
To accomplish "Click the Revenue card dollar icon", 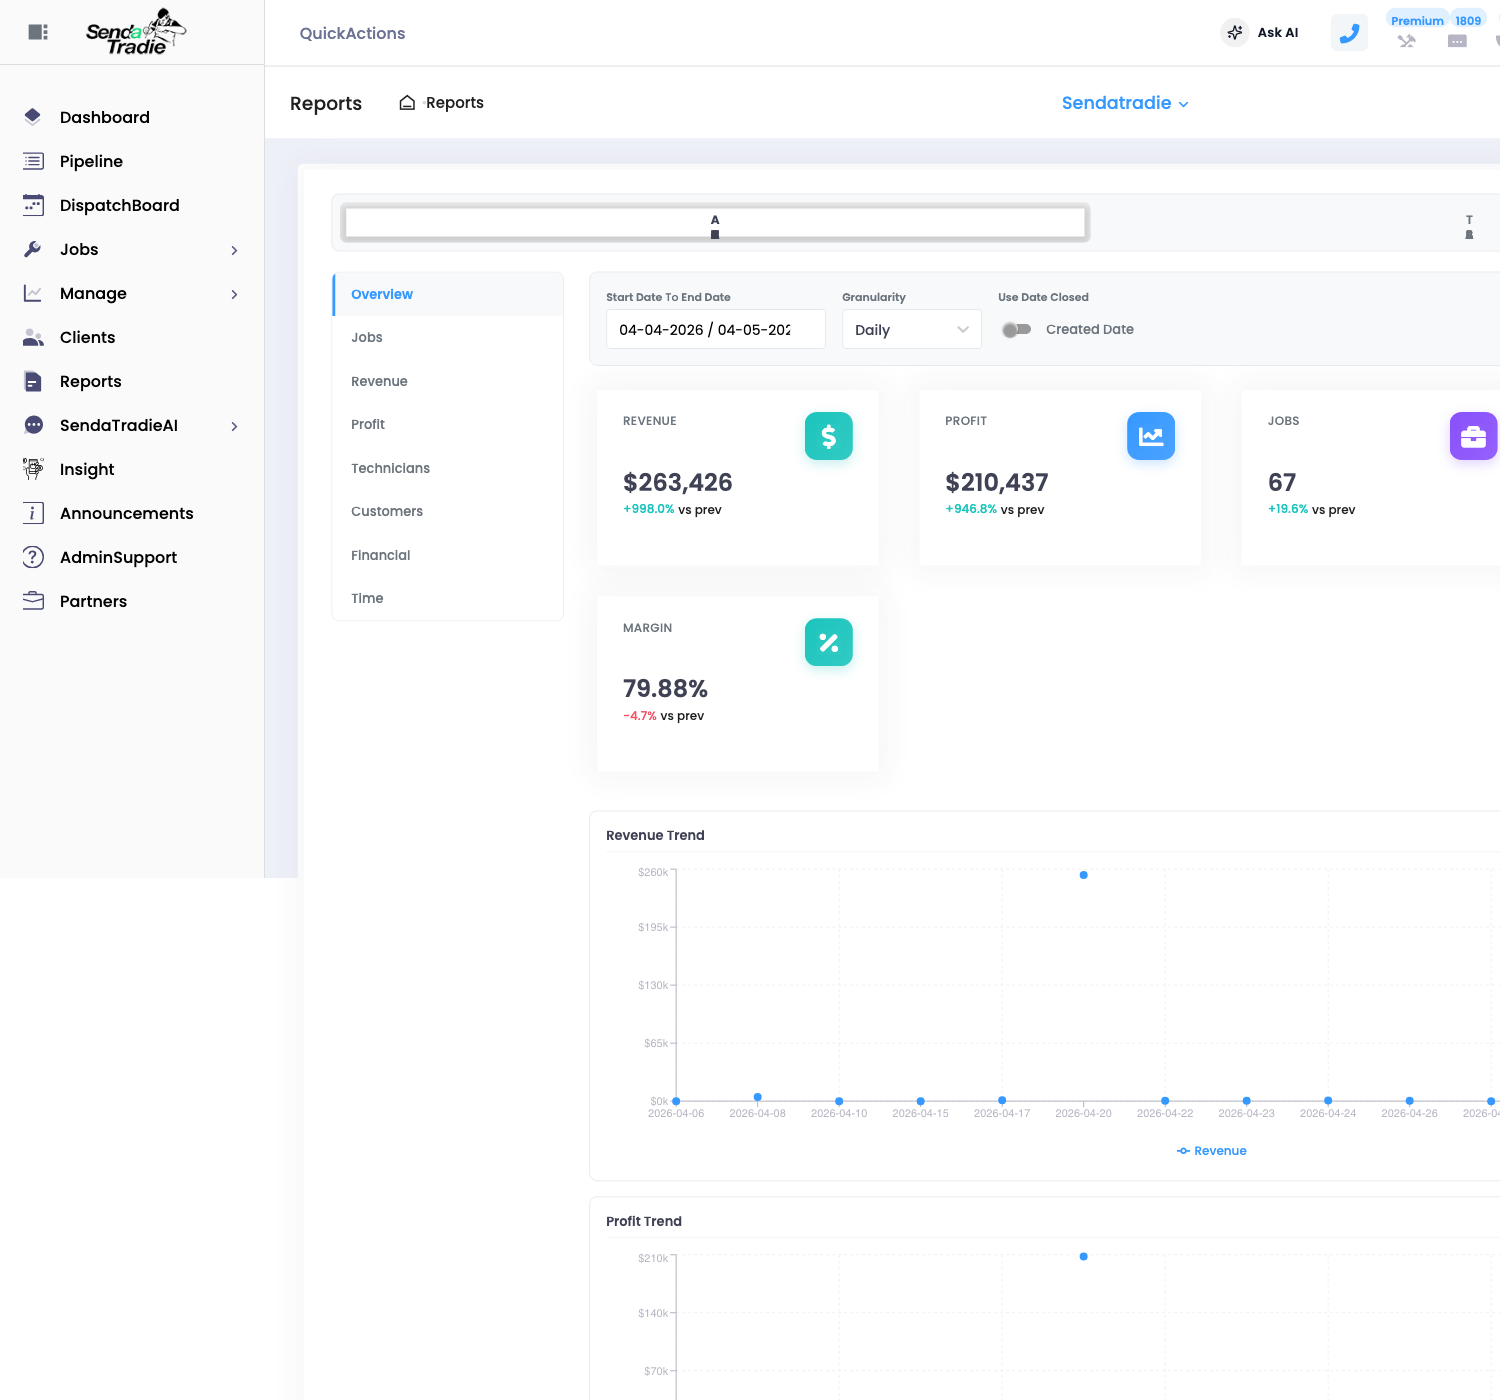I will (829, 436).
